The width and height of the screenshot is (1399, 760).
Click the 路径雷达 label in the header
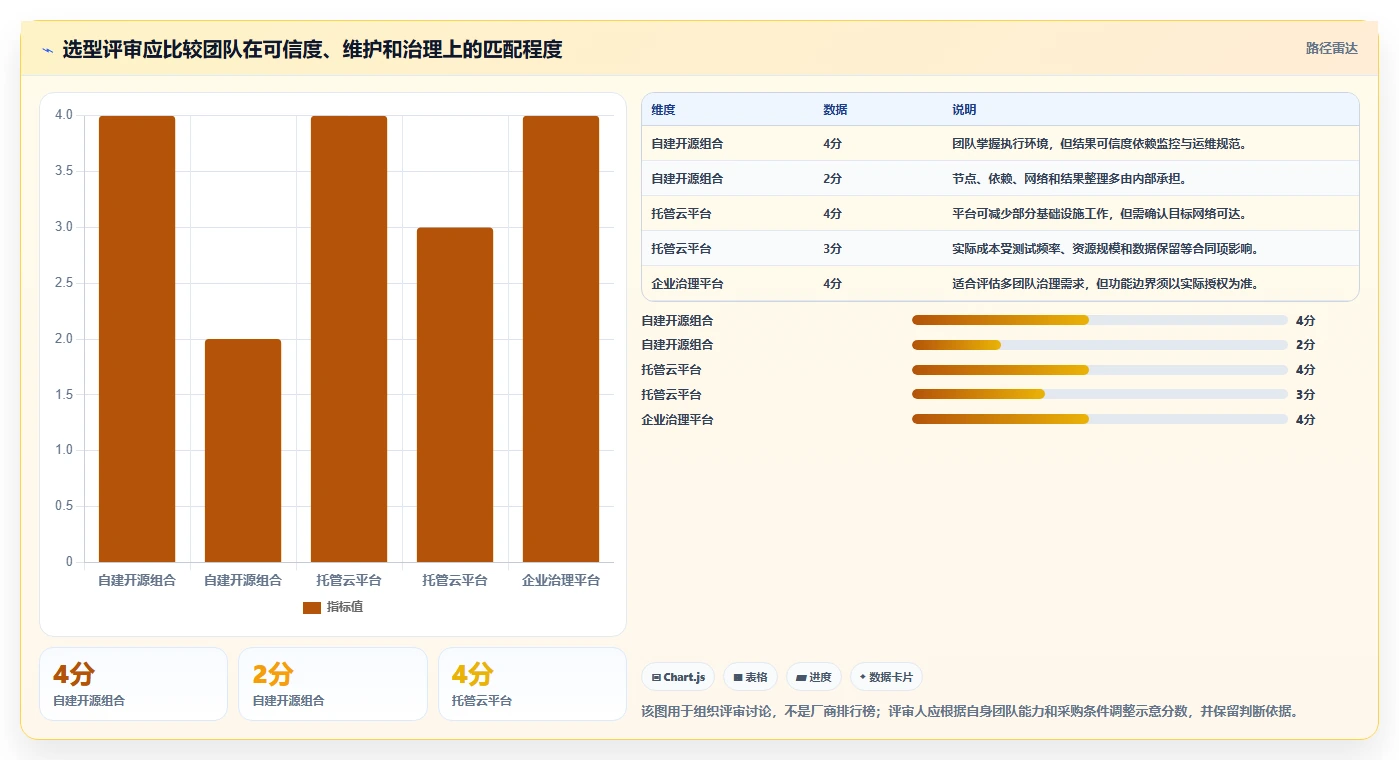point(1332,48)
